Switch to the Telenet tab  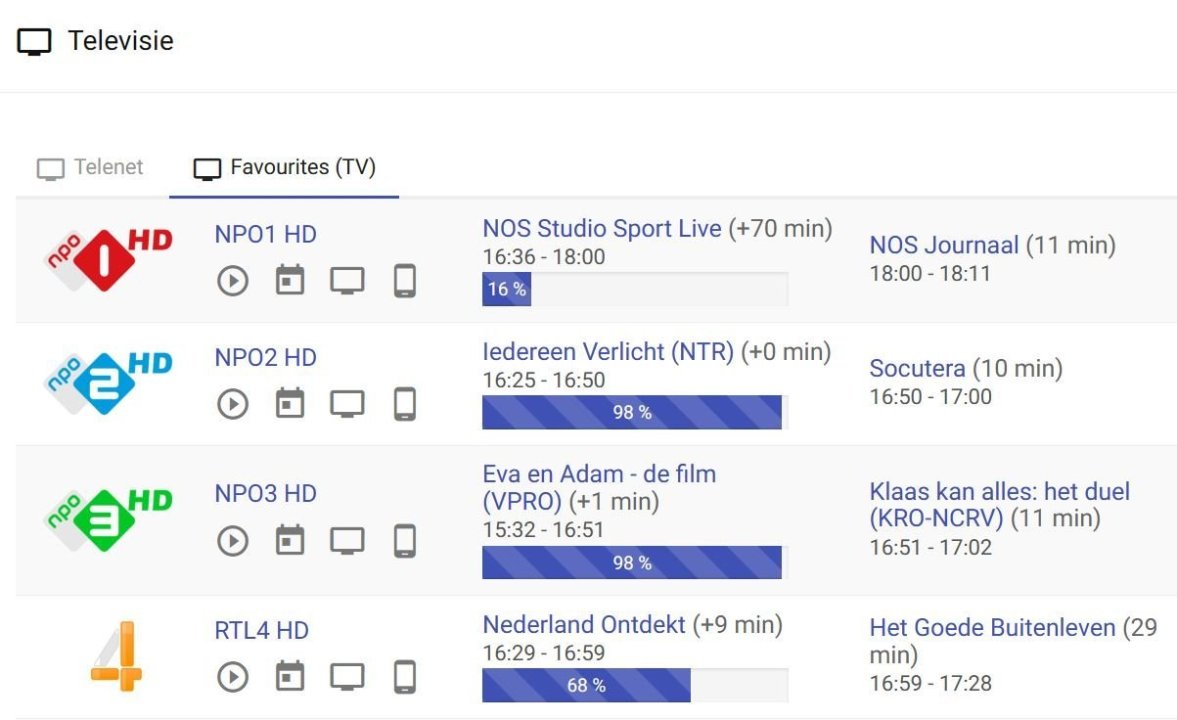92,168
